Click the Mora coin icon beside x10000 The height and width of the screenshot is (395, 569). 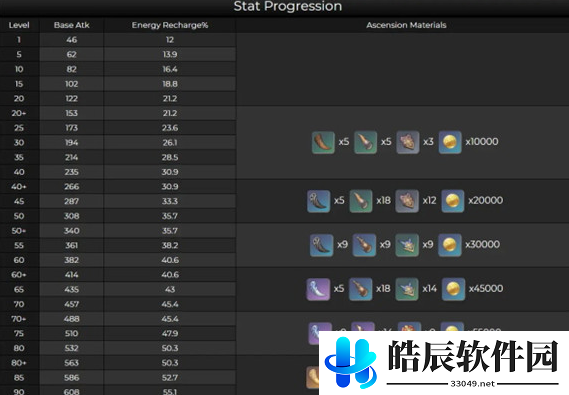click(x=450, y=142)
